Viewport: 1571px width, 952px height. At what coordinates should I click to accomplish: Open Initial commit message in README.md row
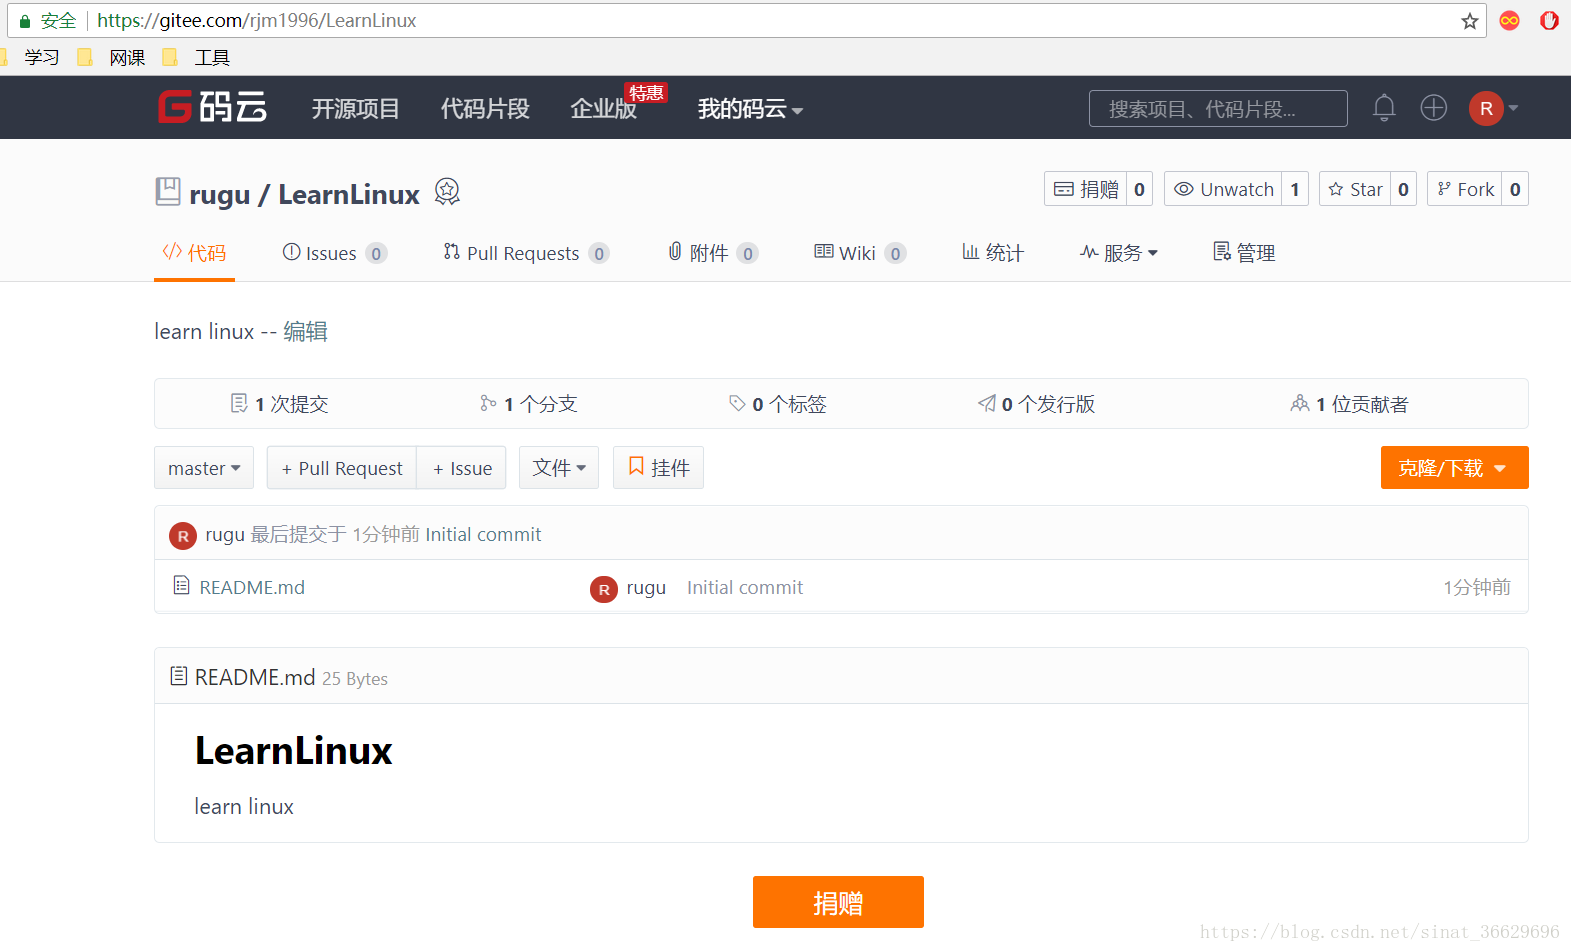[x=745, y=588]
